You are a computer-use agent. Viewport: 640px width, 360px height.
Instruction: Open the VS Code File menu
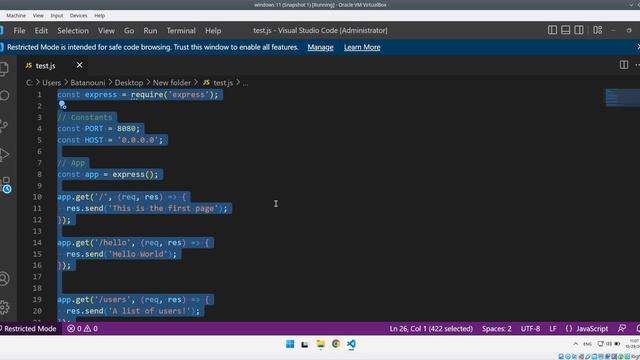[x=19, y=31]
